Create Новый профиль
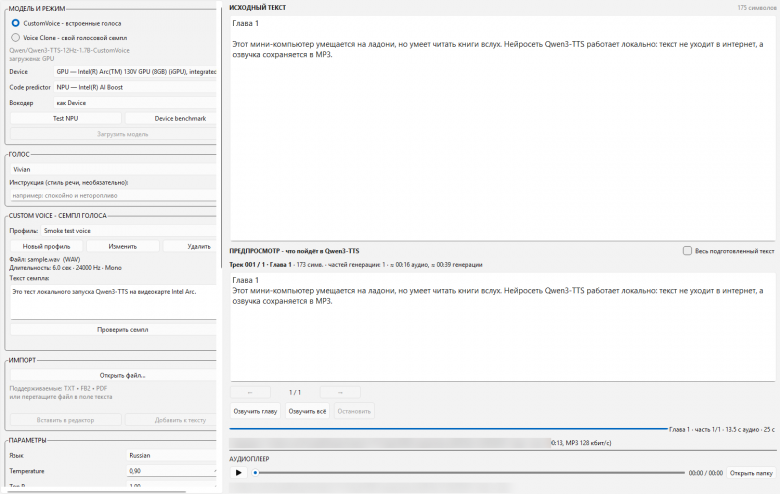The image size is (780, 494). (47, 246)
